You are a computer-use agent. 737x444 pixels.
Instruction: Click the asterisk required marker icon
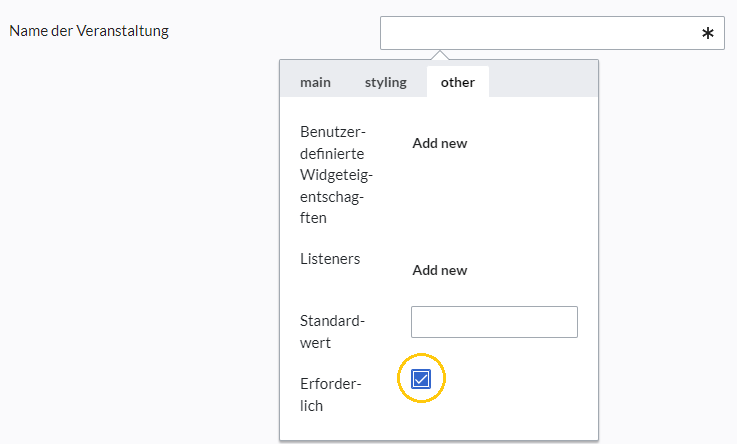(x=707, y=33)
